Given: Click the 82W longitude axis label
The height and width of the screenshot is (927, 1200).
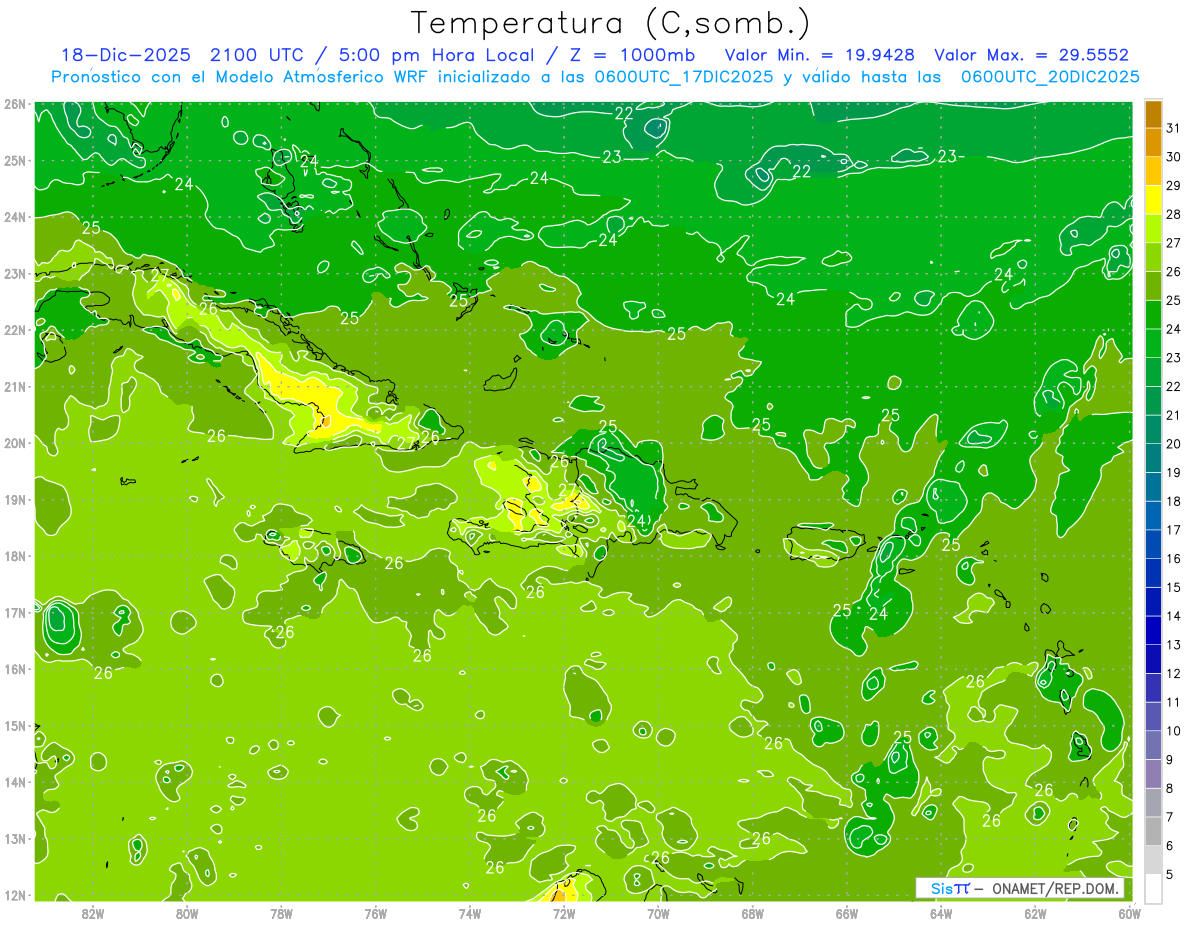Looking at the screenshot, I should point(93,913).
